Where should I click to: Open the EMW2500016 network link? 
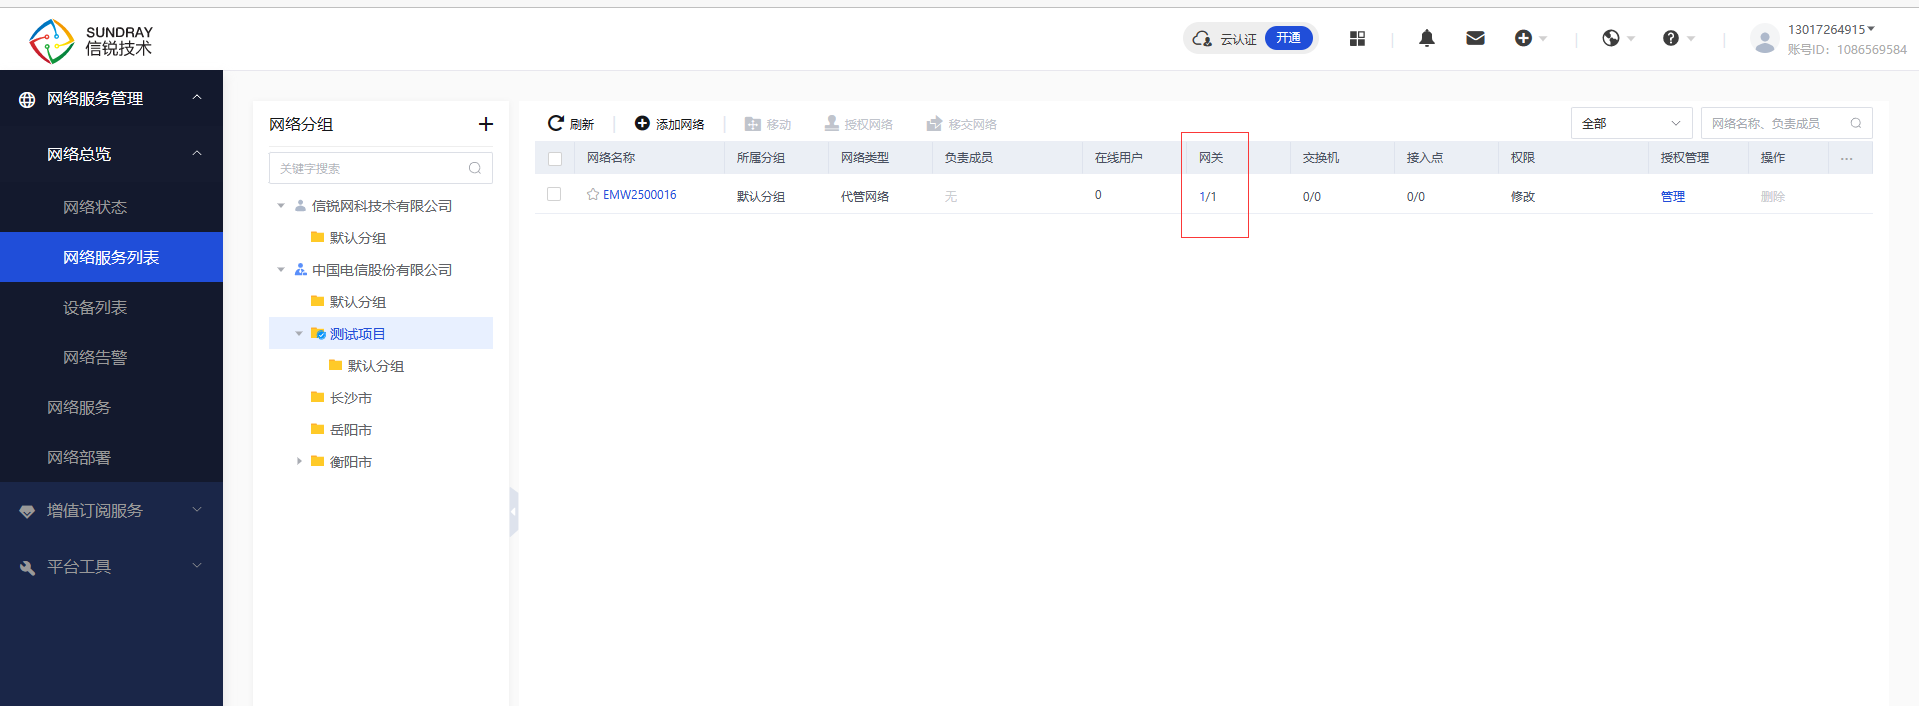coord(639,195)
